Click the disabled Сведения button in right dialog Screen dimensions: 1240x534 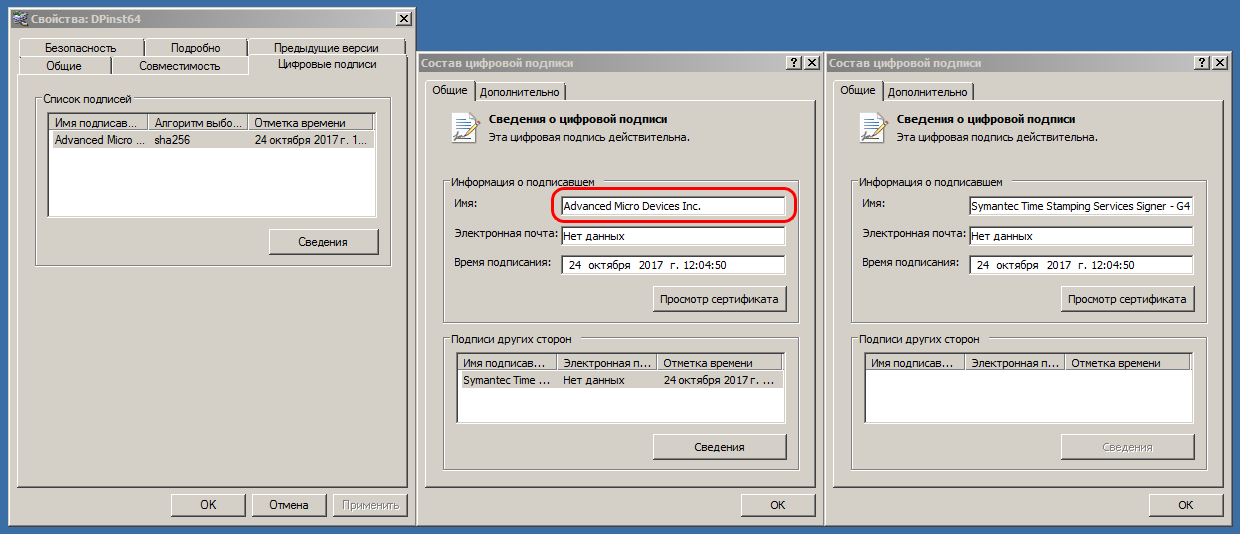click(1127, 447)
